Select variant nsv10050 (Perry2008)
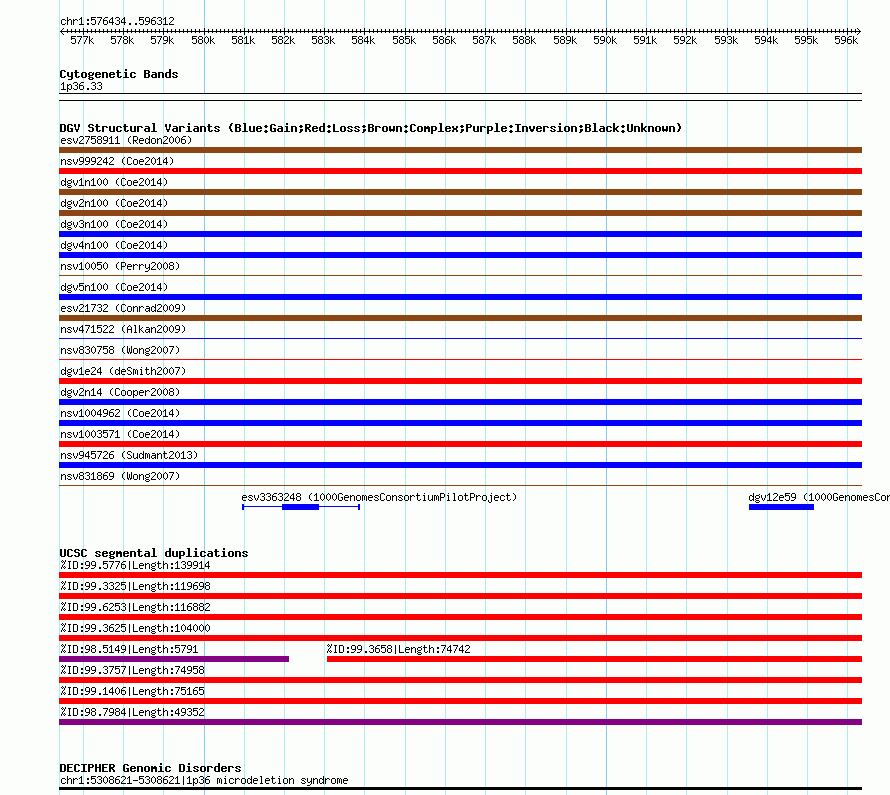The image size is (890, 795). pos(120,266)
